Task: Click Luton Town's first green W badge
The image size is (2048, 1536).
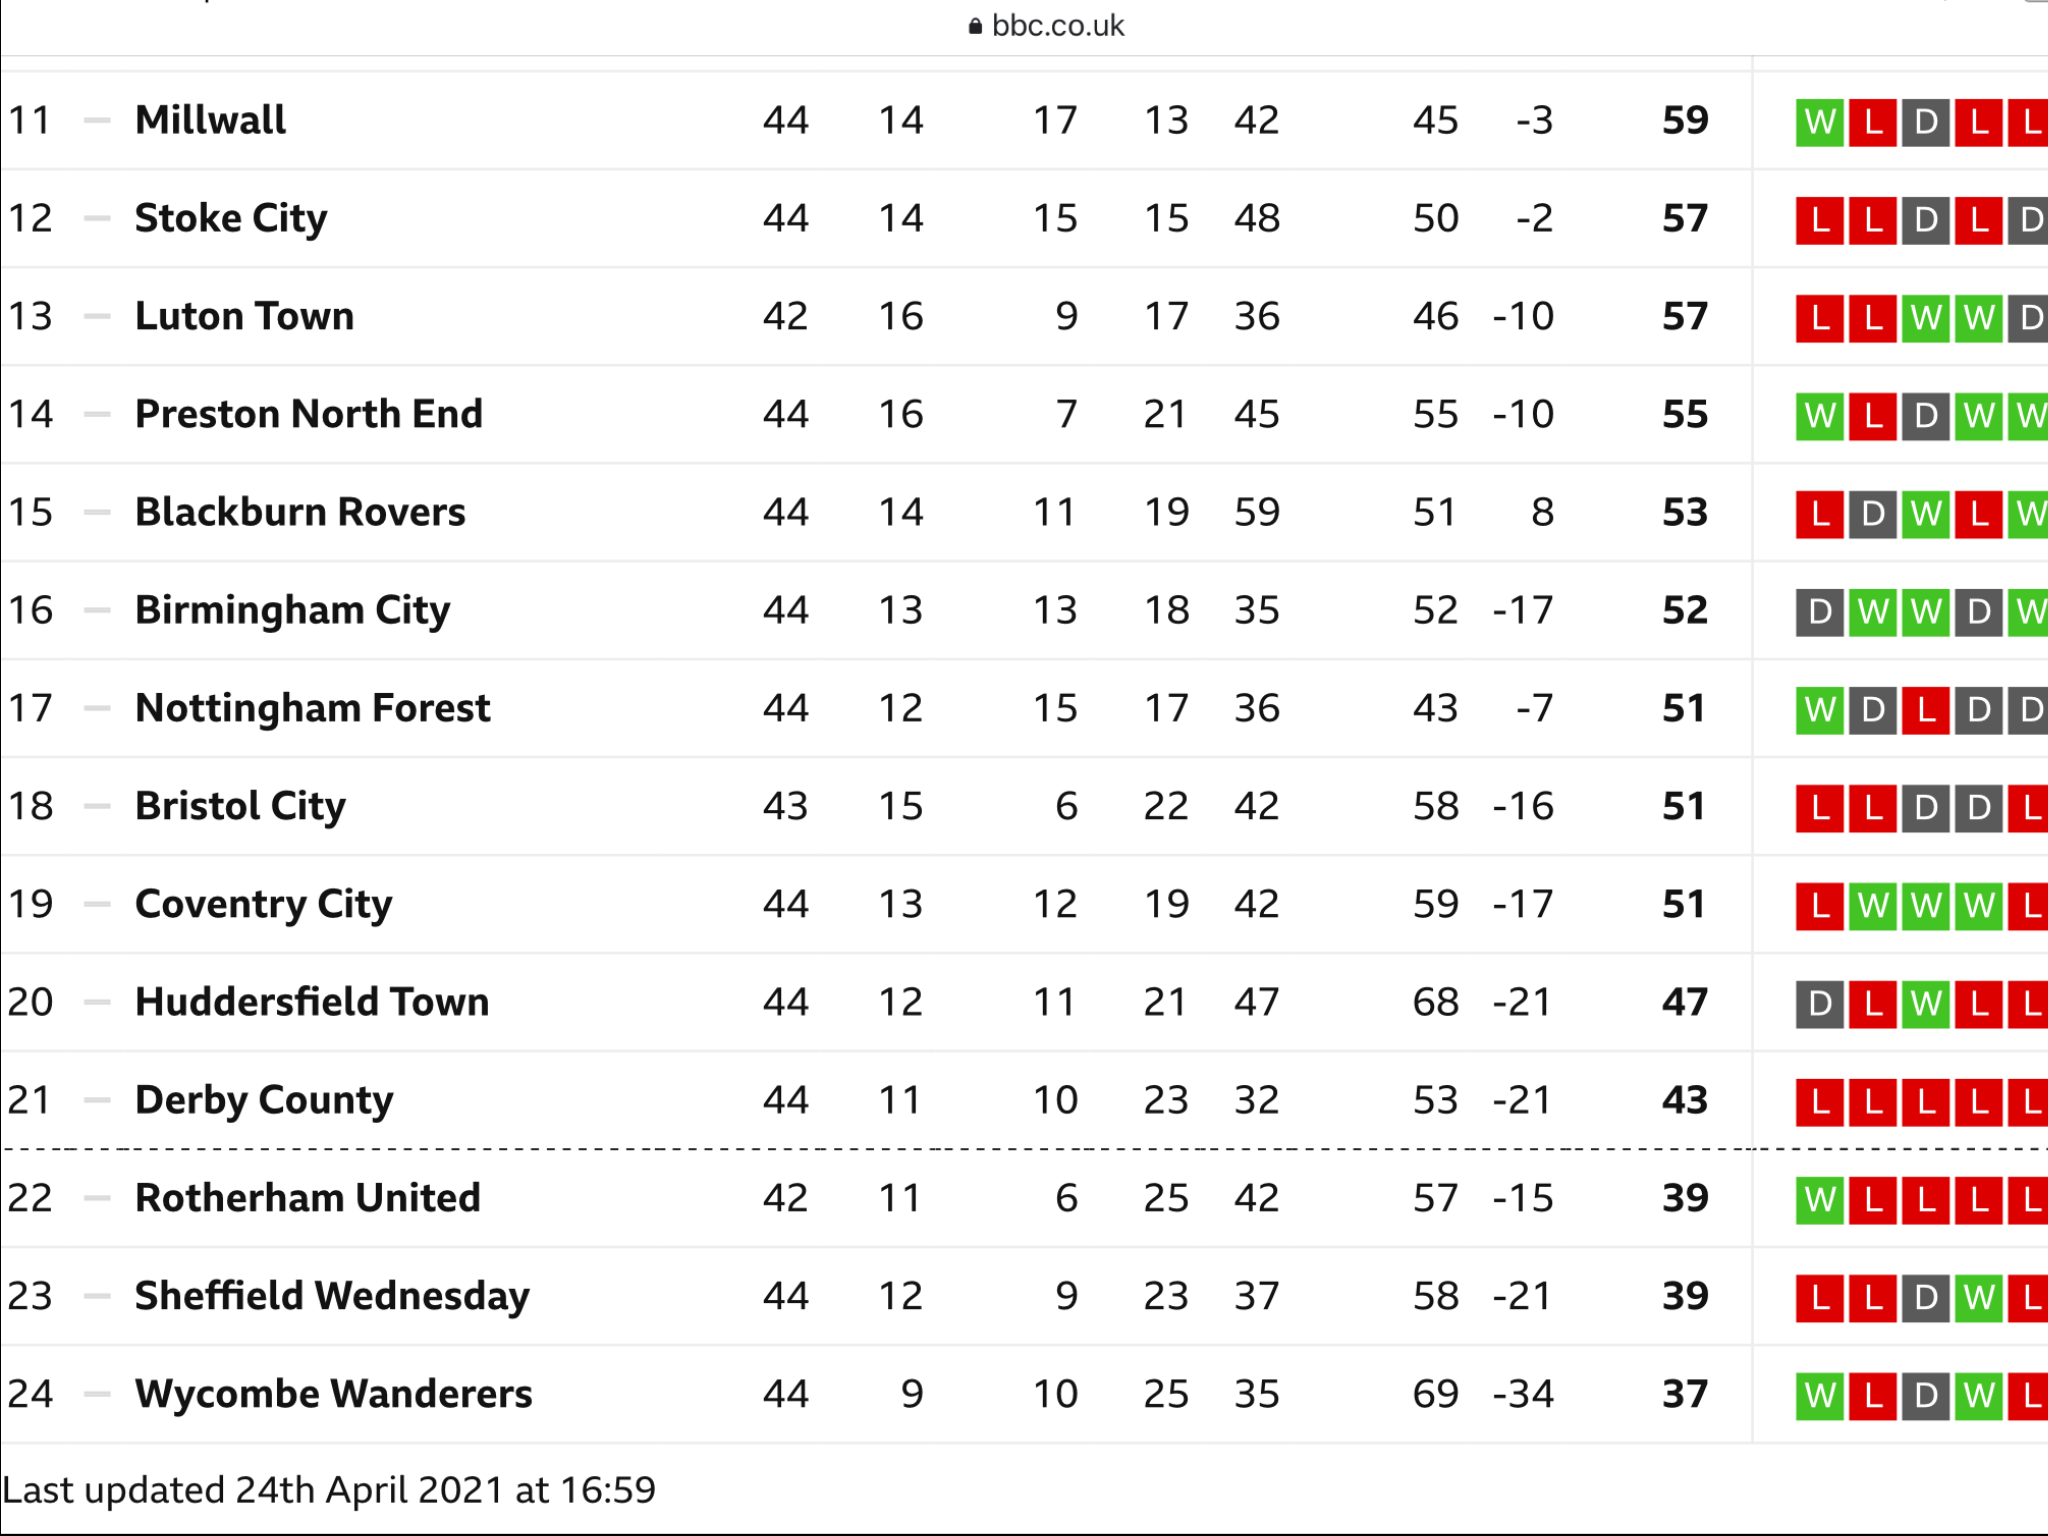Action: 1925,319
